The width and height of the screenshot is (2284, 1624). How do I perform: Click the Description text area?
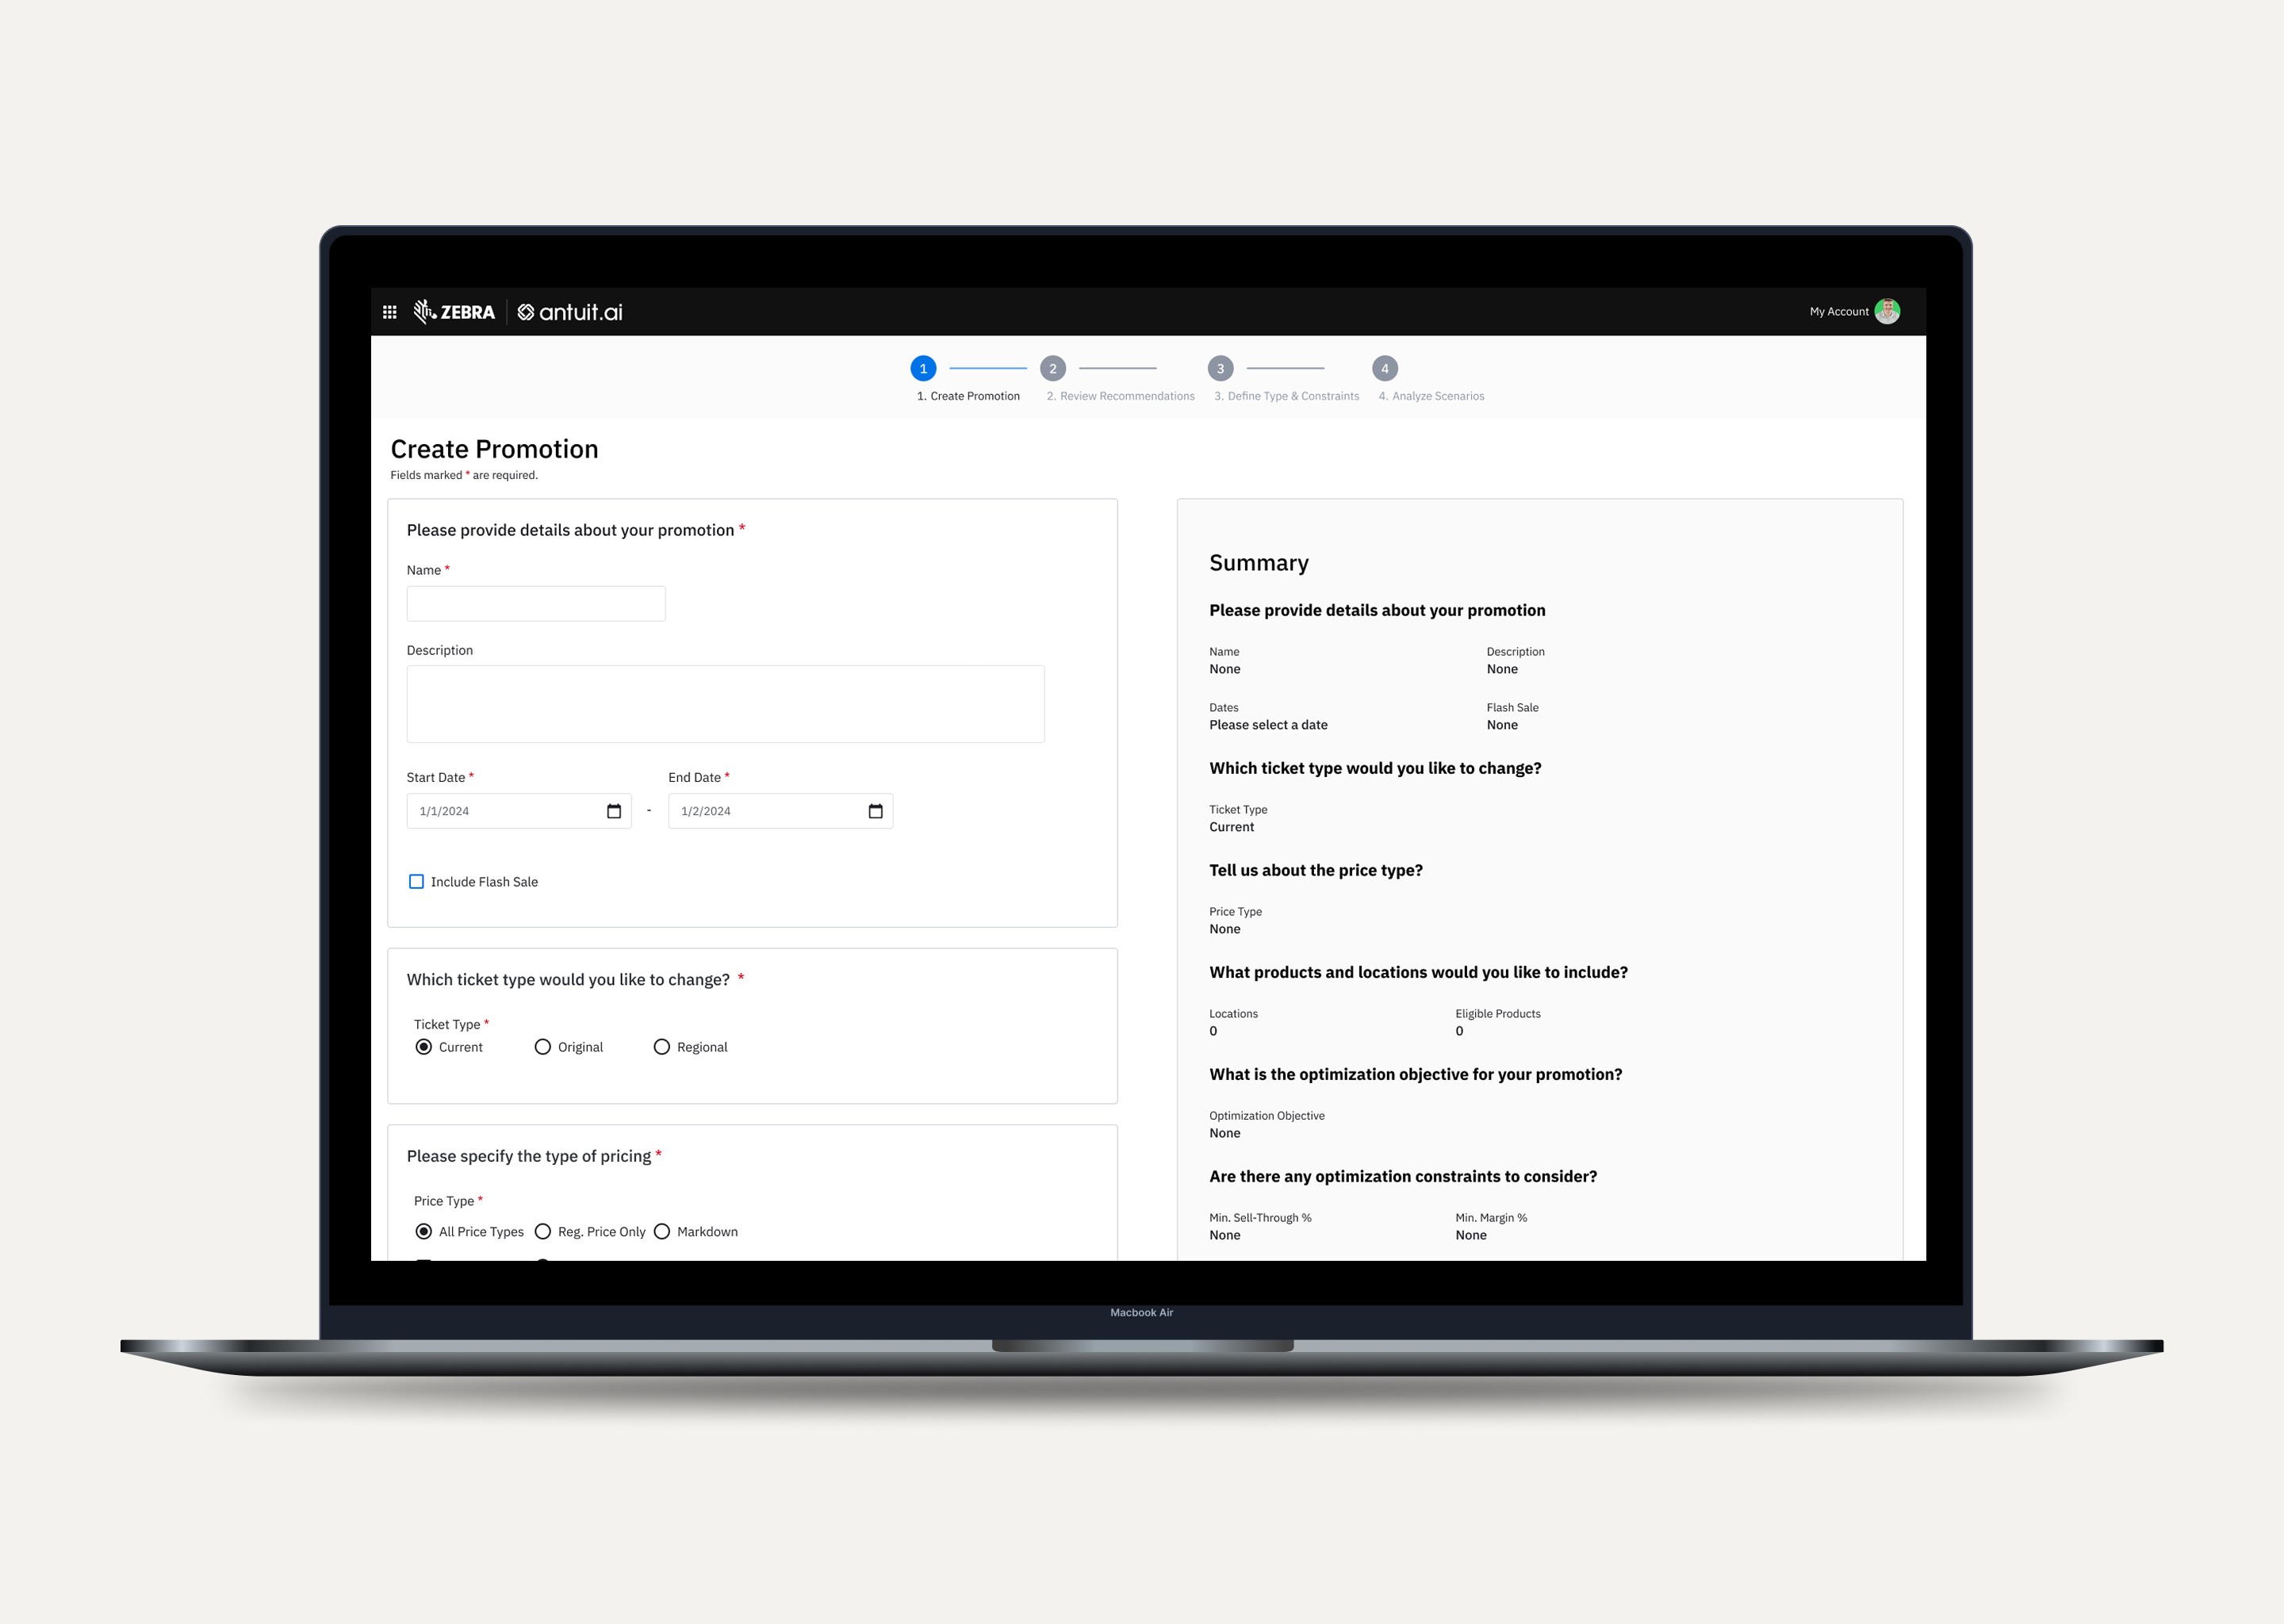(725, 703)
